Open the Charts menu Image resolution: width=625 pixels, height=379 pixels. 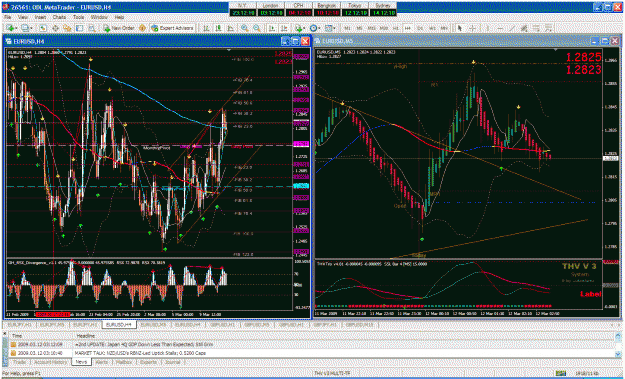pos(59,18)
